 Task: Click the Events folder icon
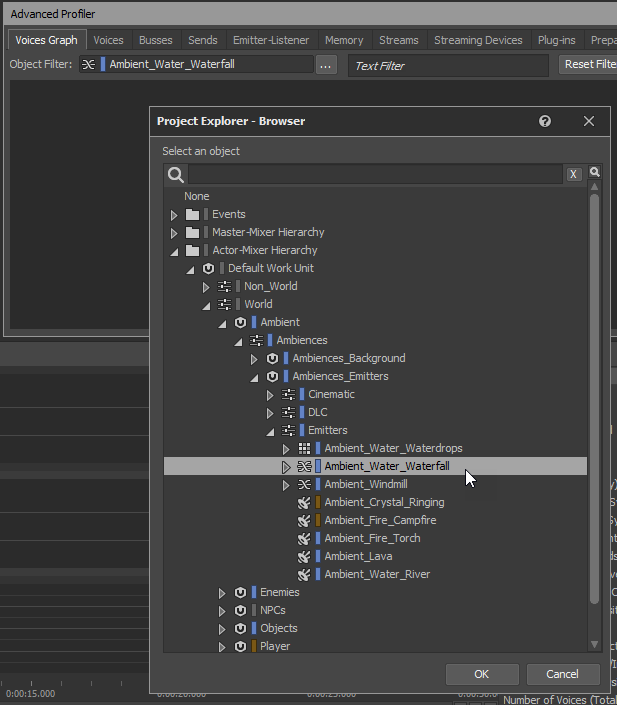pos(192,214)
